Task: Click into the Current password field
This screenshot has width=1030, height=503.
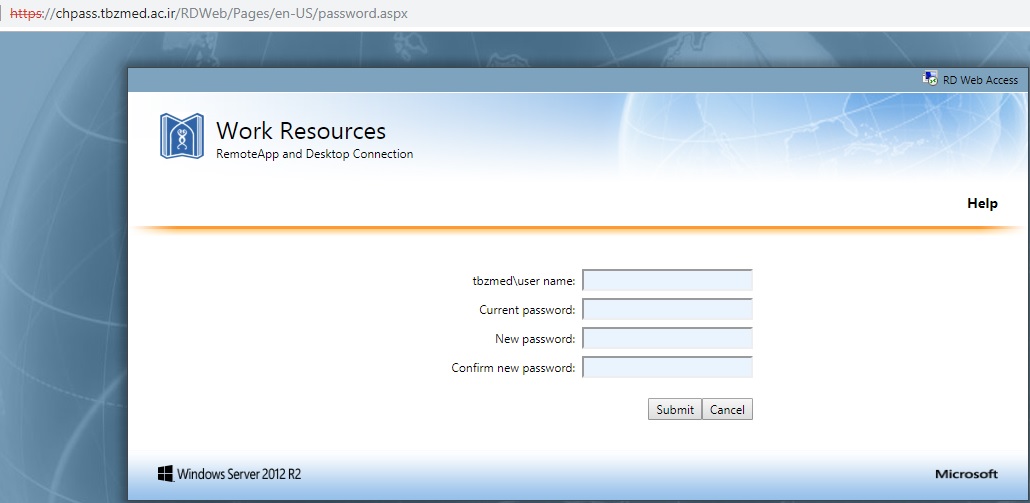Action: tap(667, 310)
